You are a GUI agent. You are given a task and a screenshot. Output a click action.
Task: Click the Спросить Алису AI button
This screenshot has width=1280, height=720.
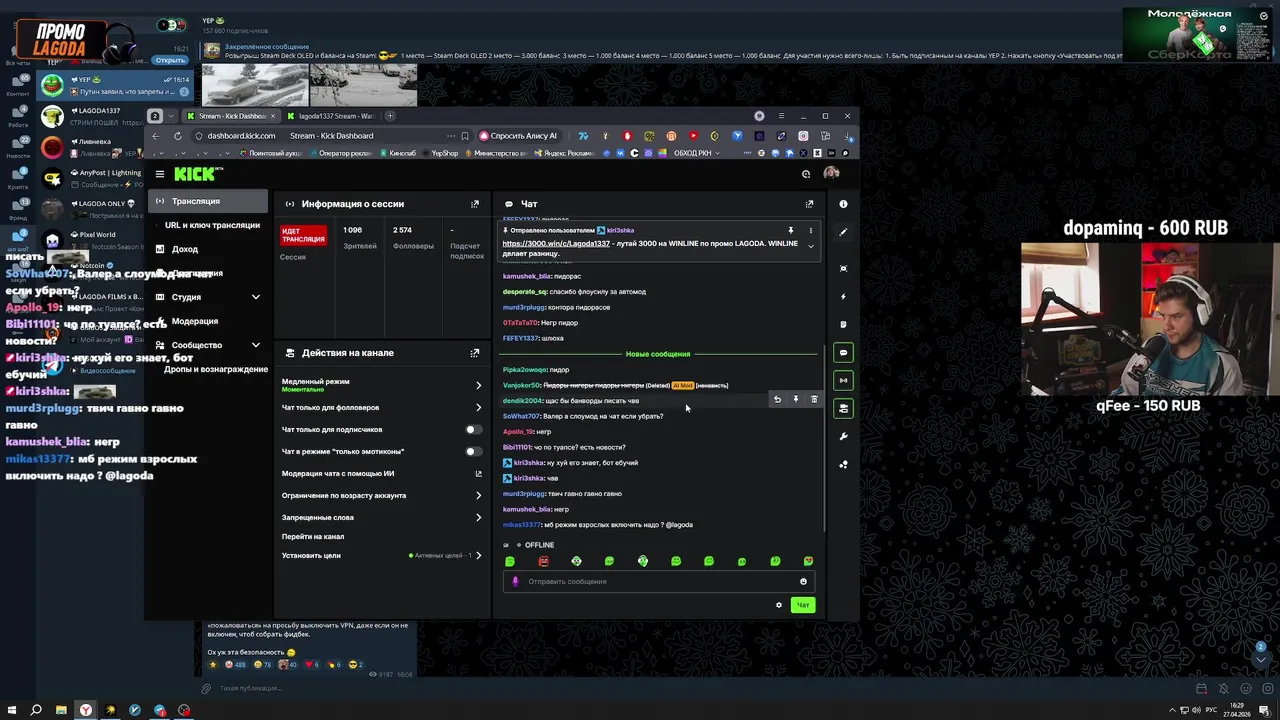[x=518, y=136]
